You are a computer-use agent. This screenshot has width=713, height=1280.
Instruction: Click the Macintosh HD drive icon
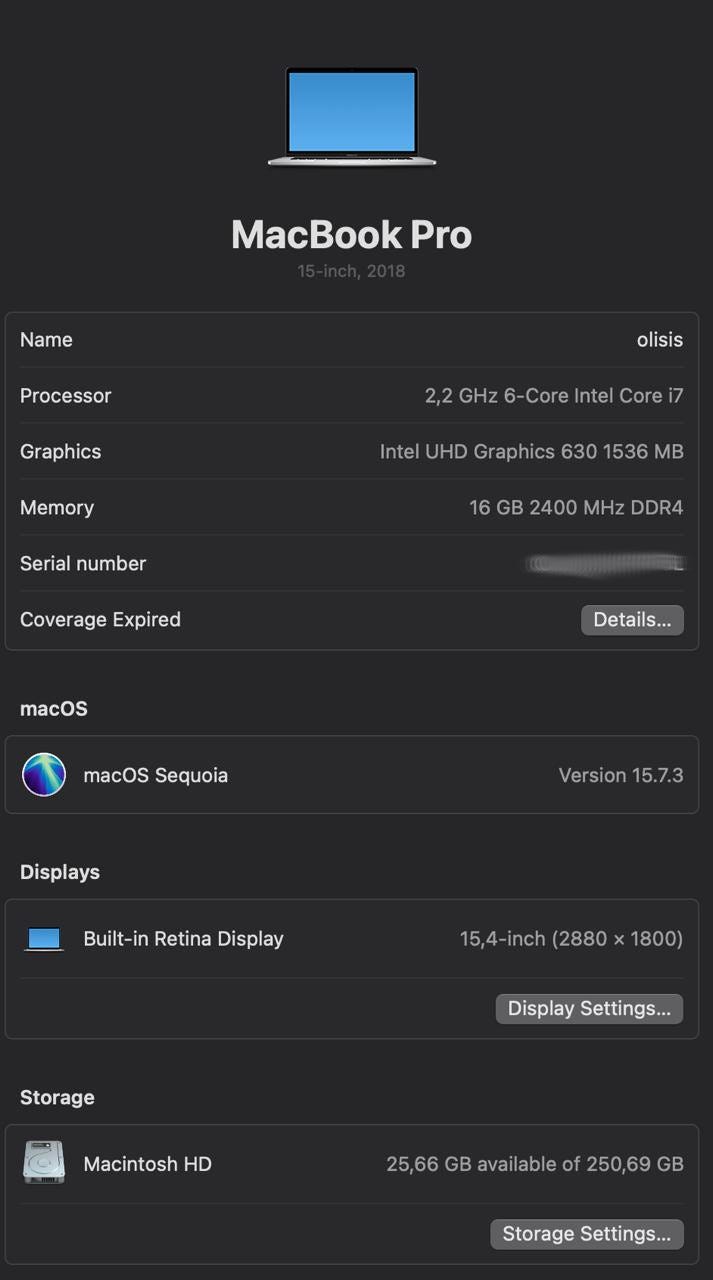click(44, 1163)
